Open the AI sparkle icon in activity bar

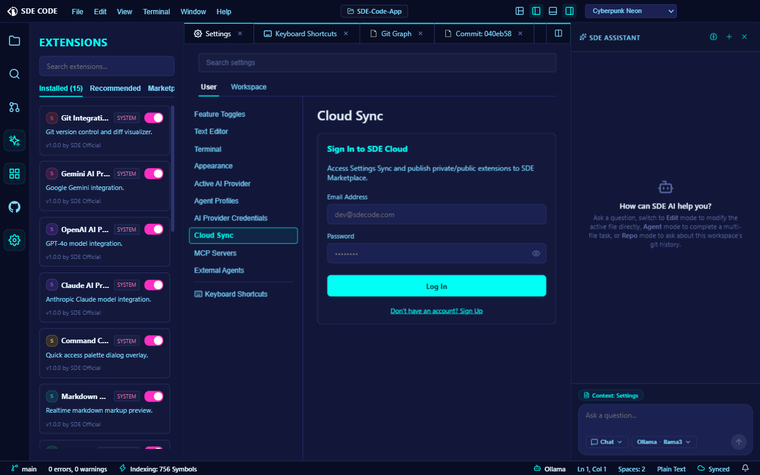(x=15, y=141)
